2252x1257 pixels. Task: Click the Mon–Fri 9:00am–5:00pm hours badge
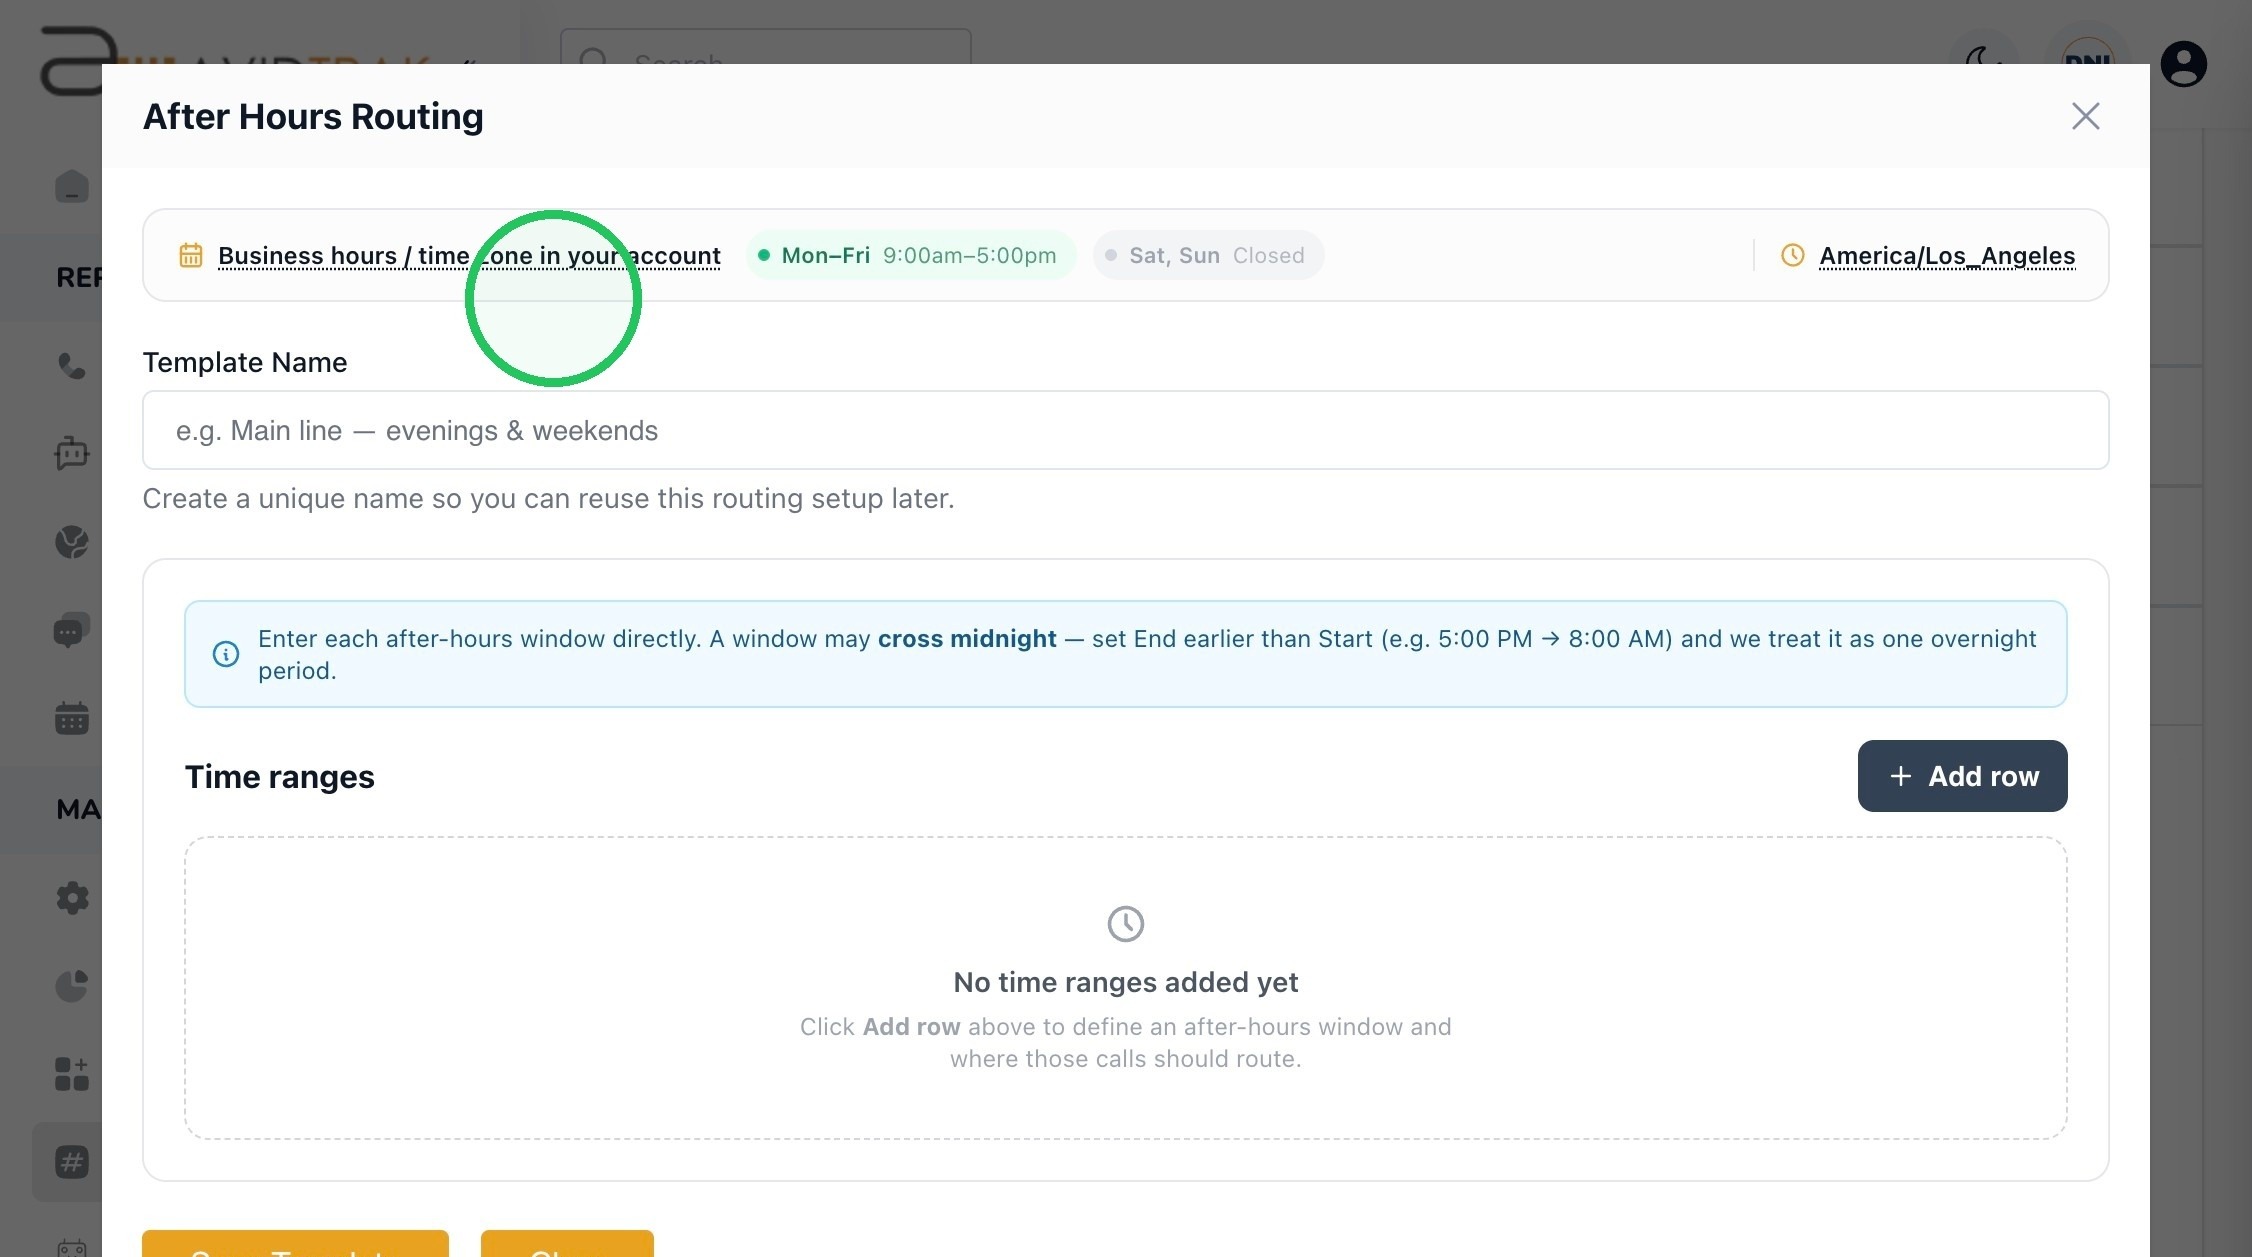point(911,255)
